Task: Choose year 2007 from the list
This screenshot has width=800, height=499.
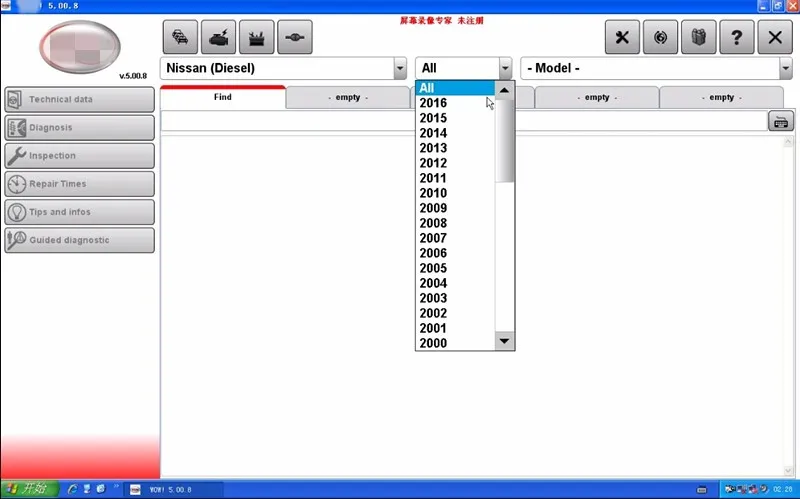Action: [455, 238]
